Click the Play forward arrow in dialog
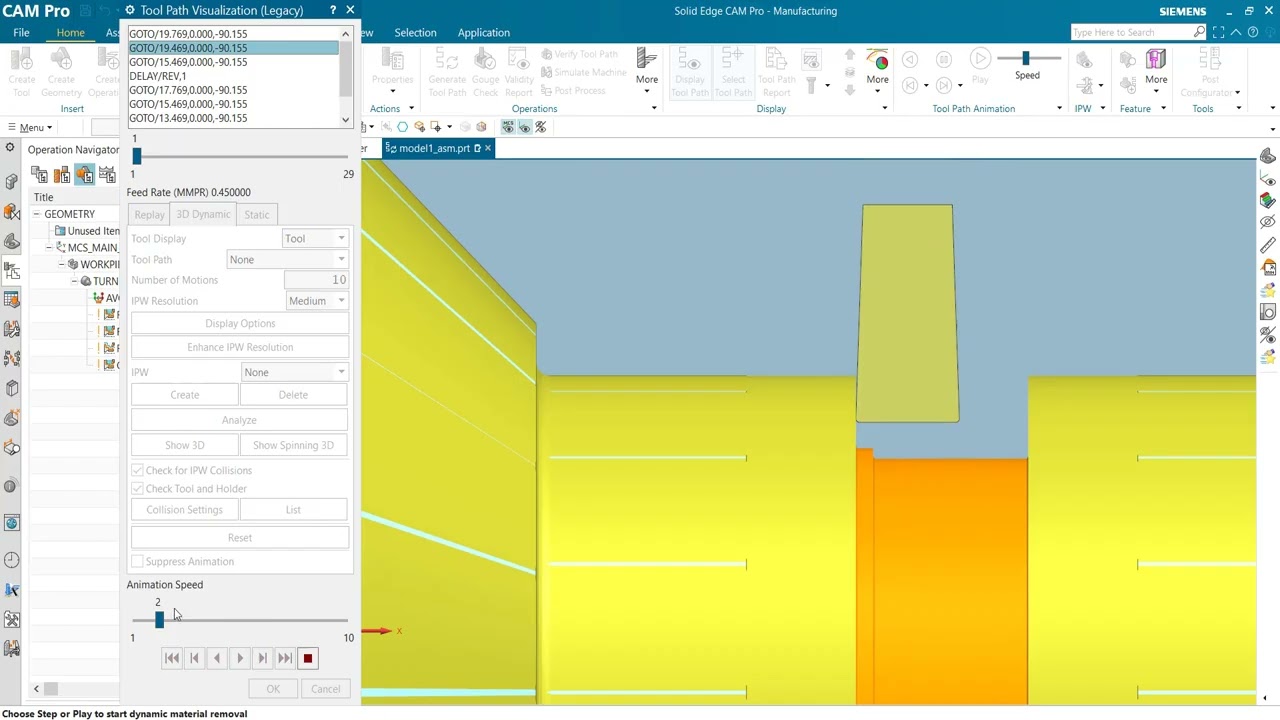 click(x=240, y=658)
